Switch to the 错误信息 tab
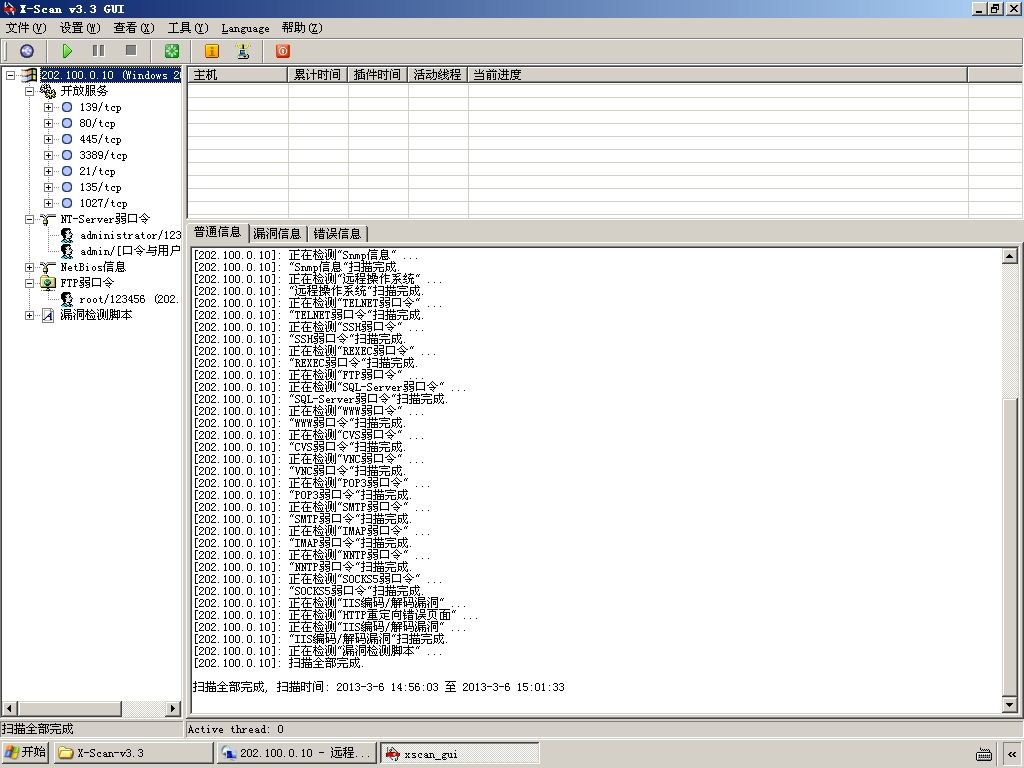This screenshot has width=1024, height=768. pos(337,234)
